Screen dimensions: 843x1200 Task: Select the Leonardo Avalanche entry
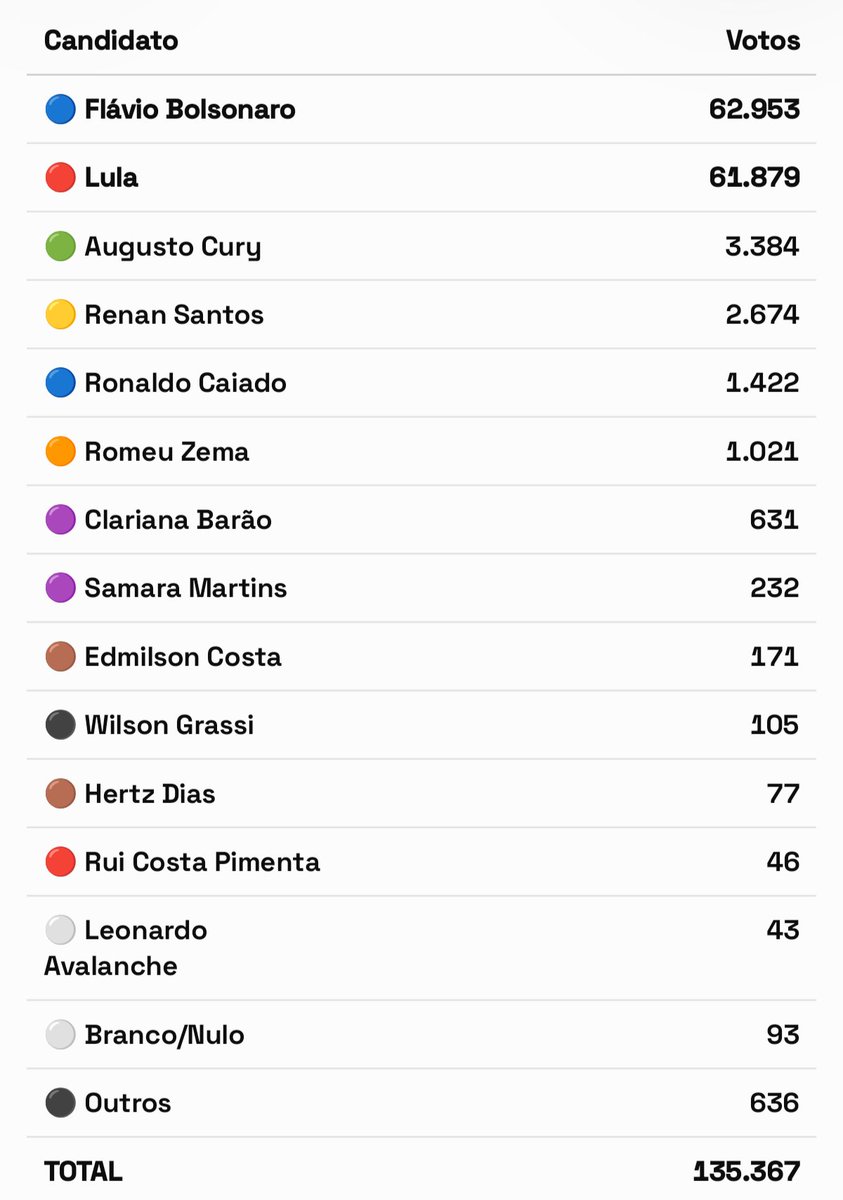(x=126, y=948)
